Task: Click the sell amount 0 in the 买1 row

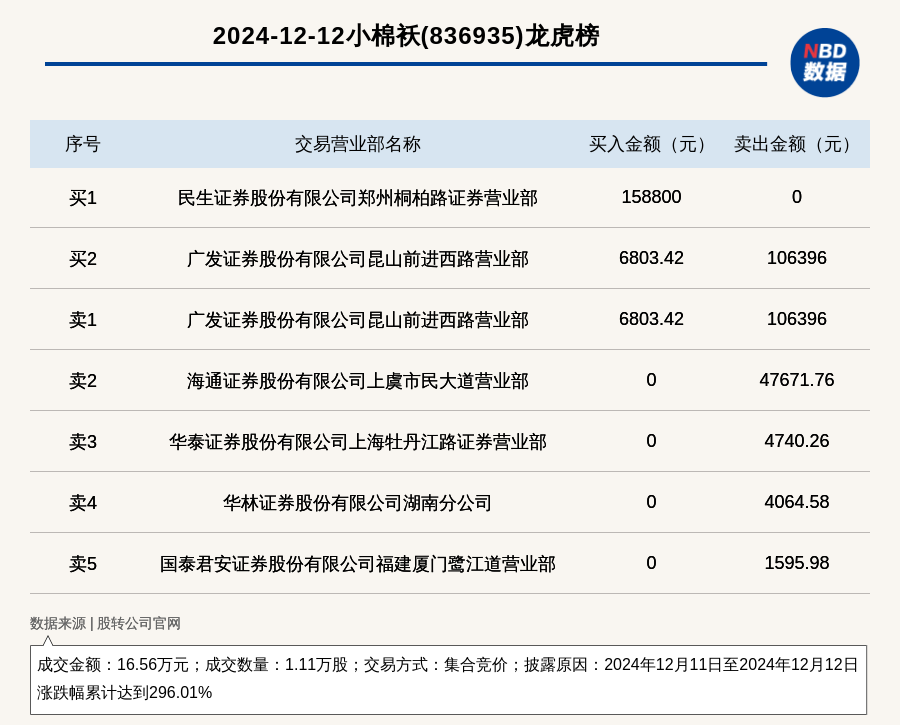Action: pos(797,197)
